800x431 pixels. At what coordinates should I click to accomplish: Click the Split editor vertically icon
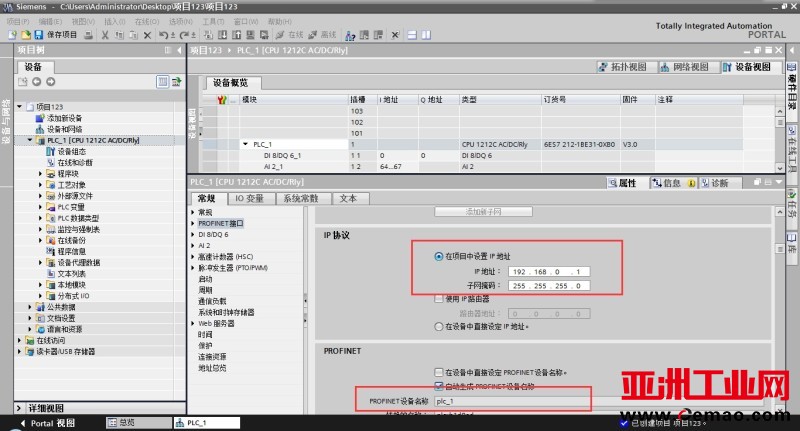(426, 35)
